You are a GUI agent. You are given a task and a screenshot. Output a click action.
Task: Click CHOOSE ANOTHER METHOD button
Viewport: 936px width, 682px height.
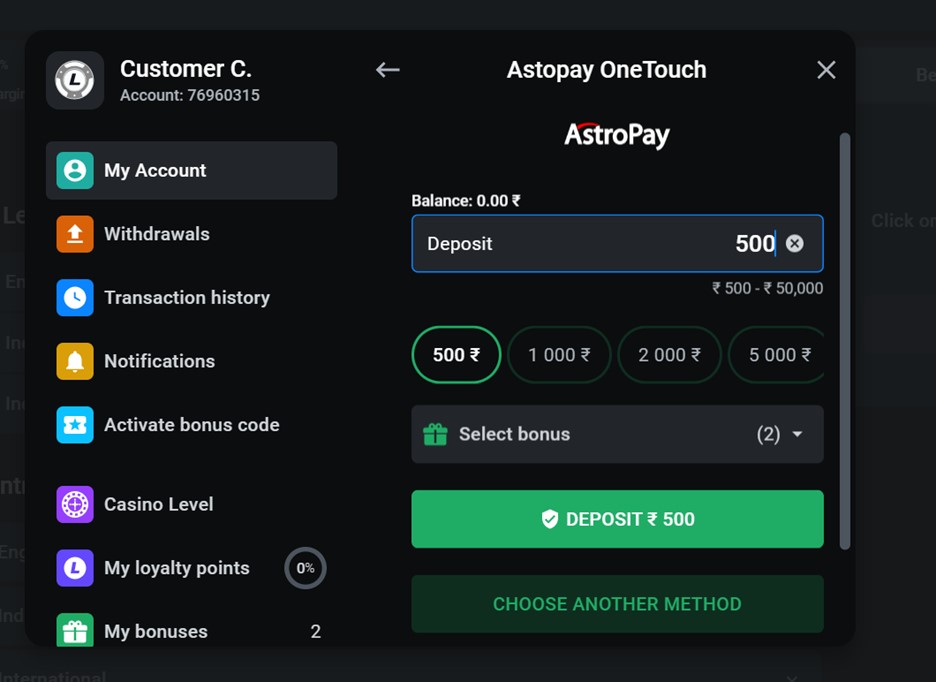(617, 604)
